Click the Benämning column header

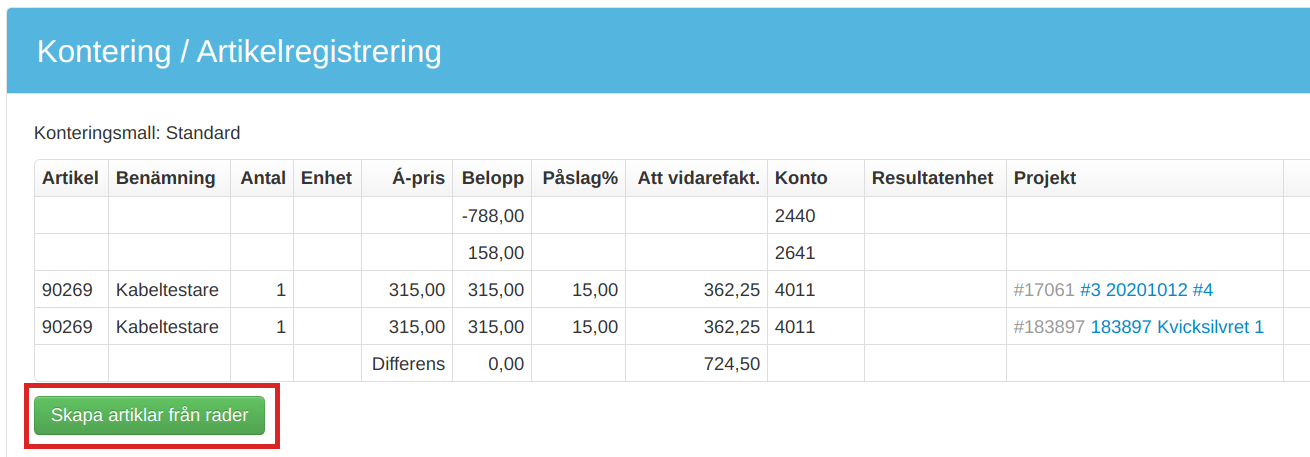coord(166,178)
